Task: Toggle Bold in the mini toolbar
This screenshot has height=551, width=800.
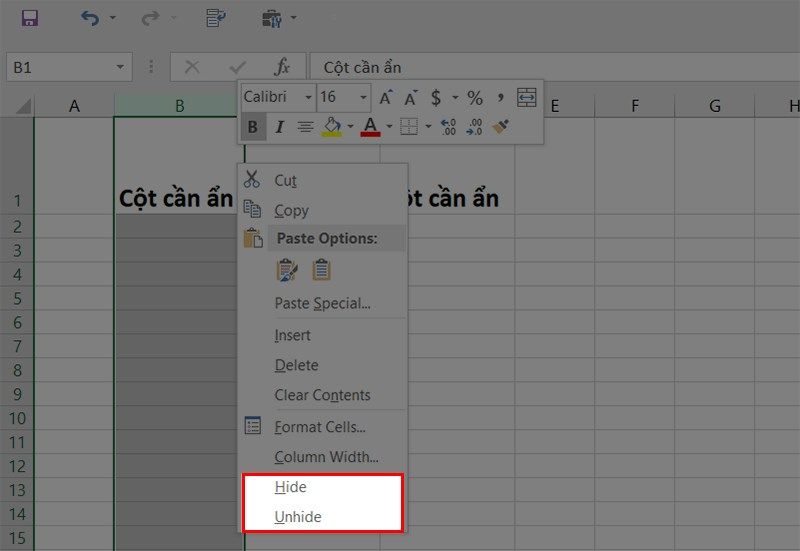Action: point(253,127)
